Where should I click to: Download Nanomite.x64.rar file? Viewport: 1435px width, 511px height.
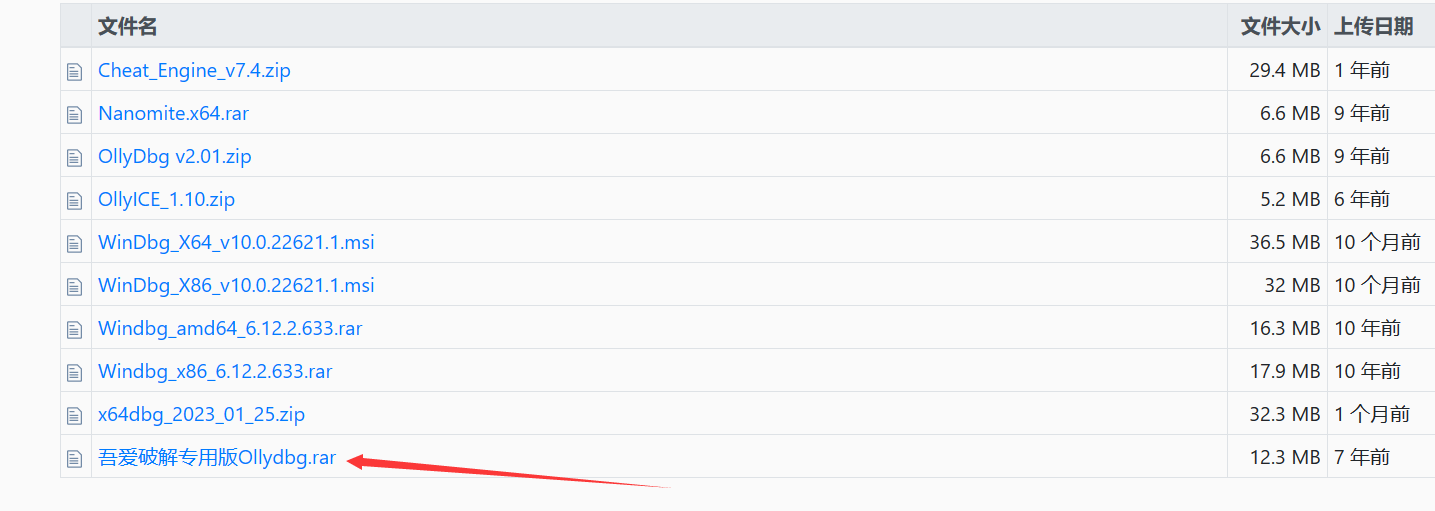pos(173,114)
